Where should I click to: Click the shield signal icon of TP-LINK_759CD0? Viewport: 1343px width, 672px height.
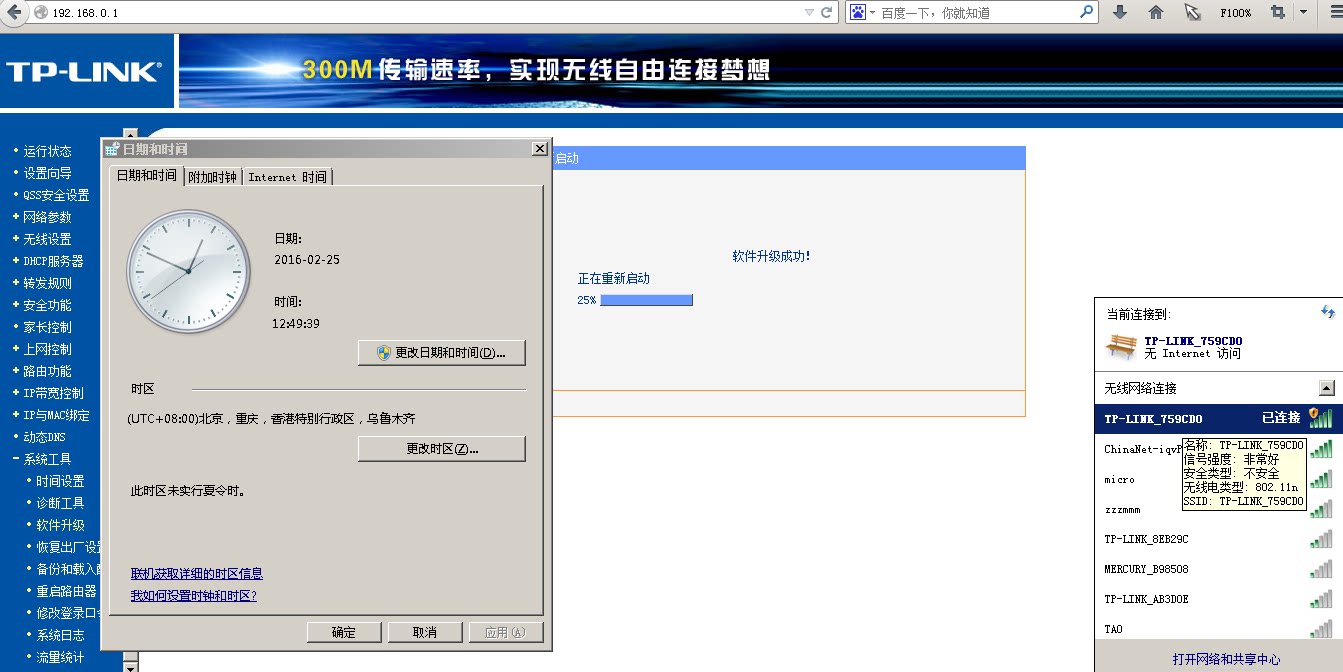(x=1321, y=417)
